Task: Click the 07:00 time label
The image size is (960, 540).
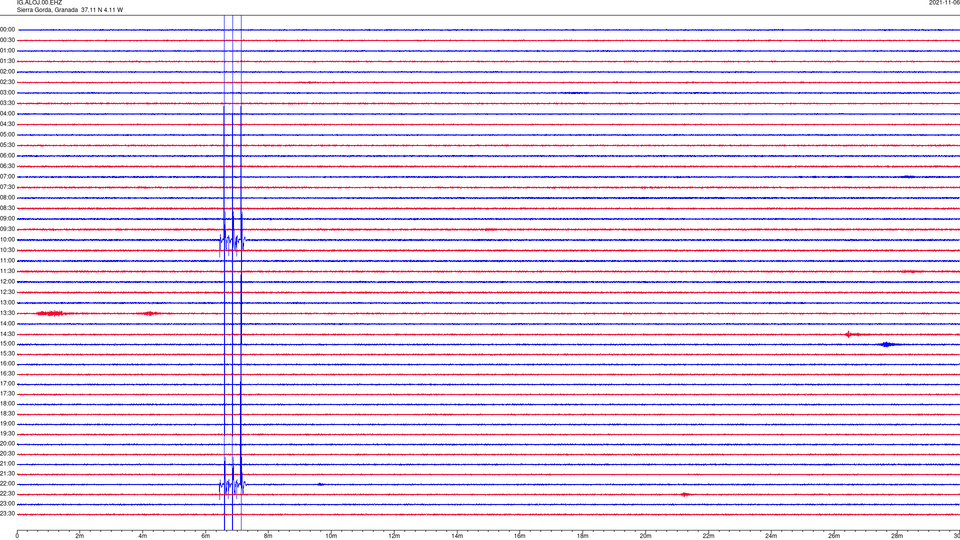Action: click(x=7, y=176)
